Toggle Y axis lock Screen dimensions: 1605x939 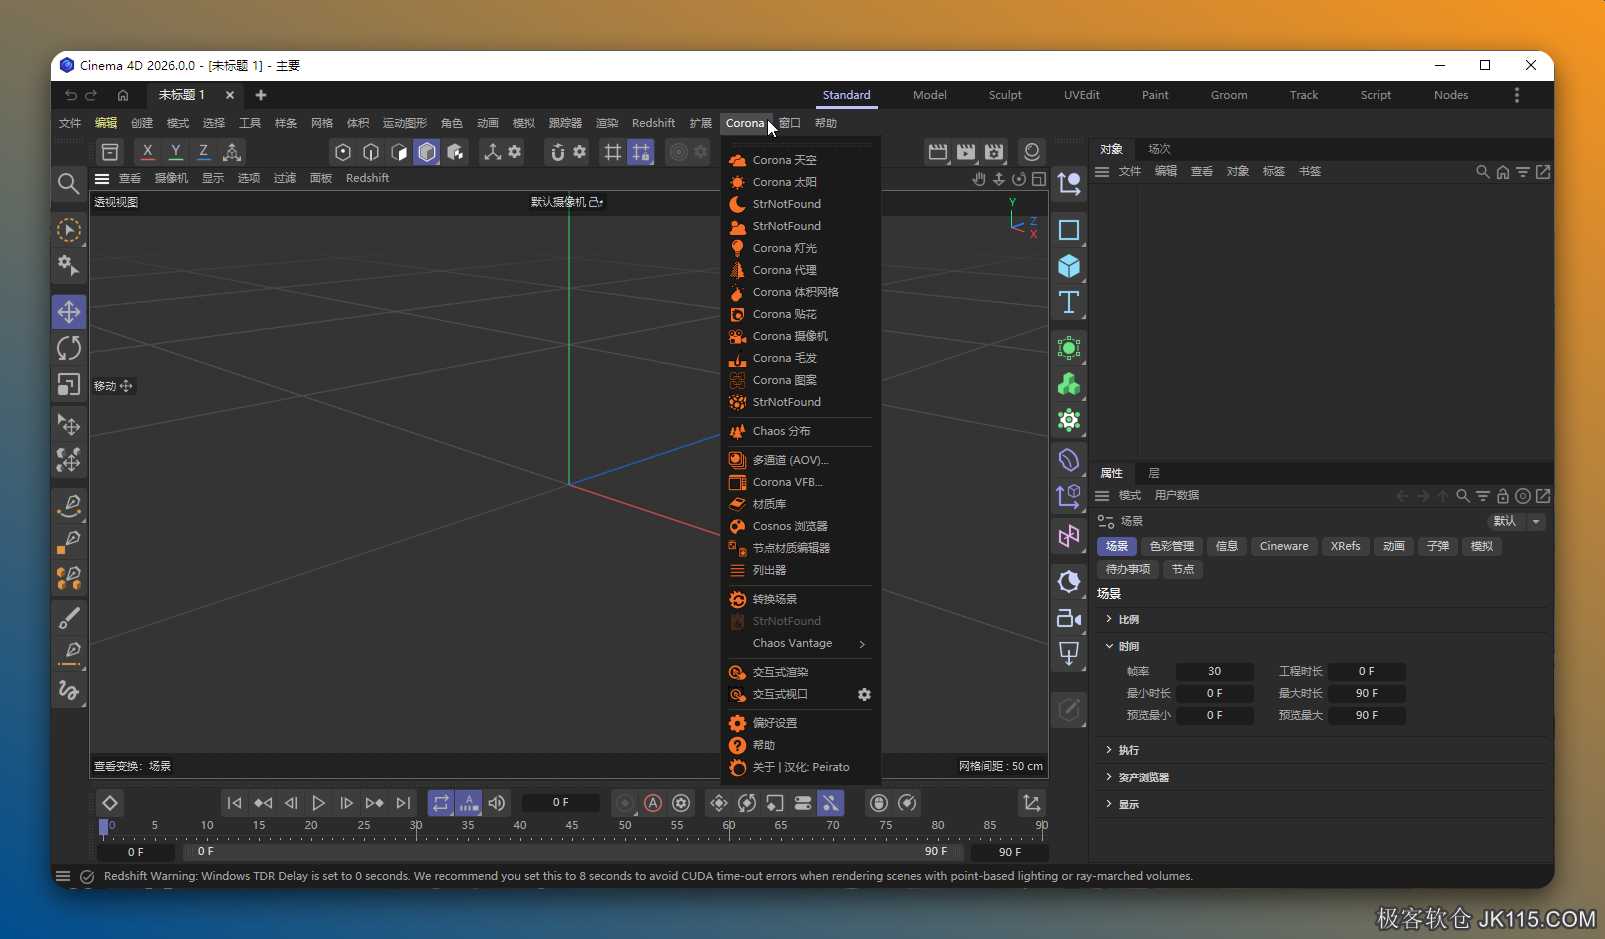pos(175,152)
